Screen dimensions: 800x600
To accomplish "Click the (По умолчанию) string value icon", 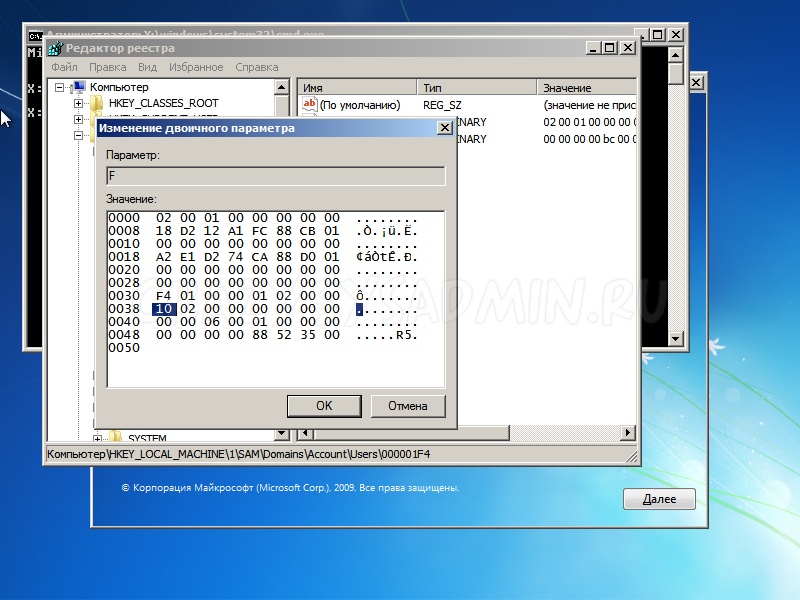I will (x=309, y=105).
